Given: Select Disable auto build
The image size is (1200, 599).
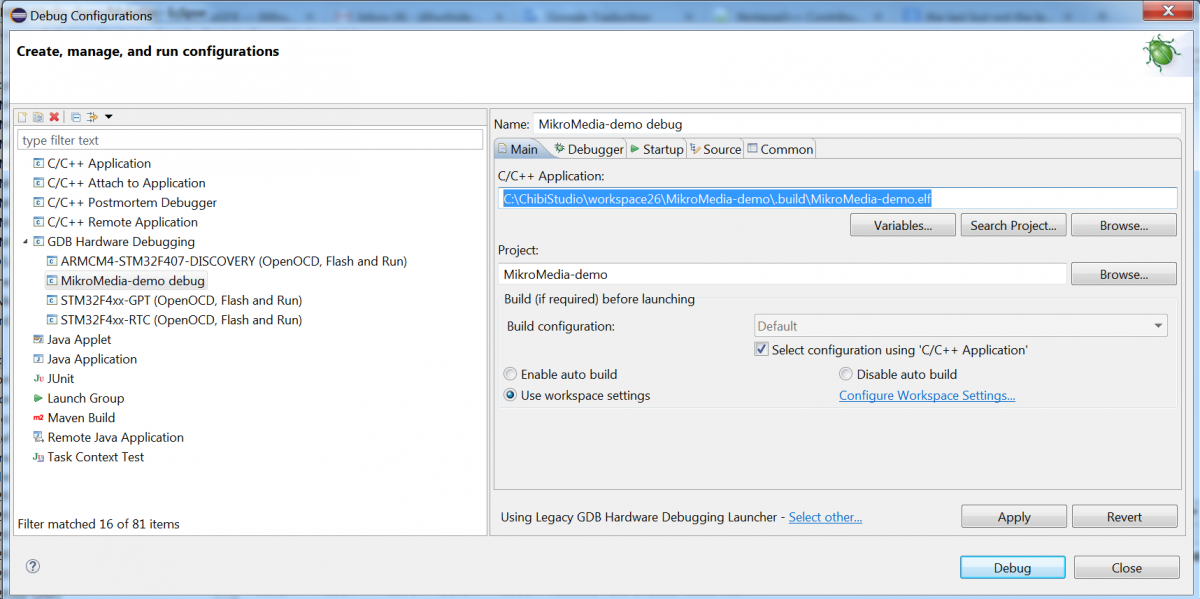Looking at the screenshot, I should click(x=846, y=373).
